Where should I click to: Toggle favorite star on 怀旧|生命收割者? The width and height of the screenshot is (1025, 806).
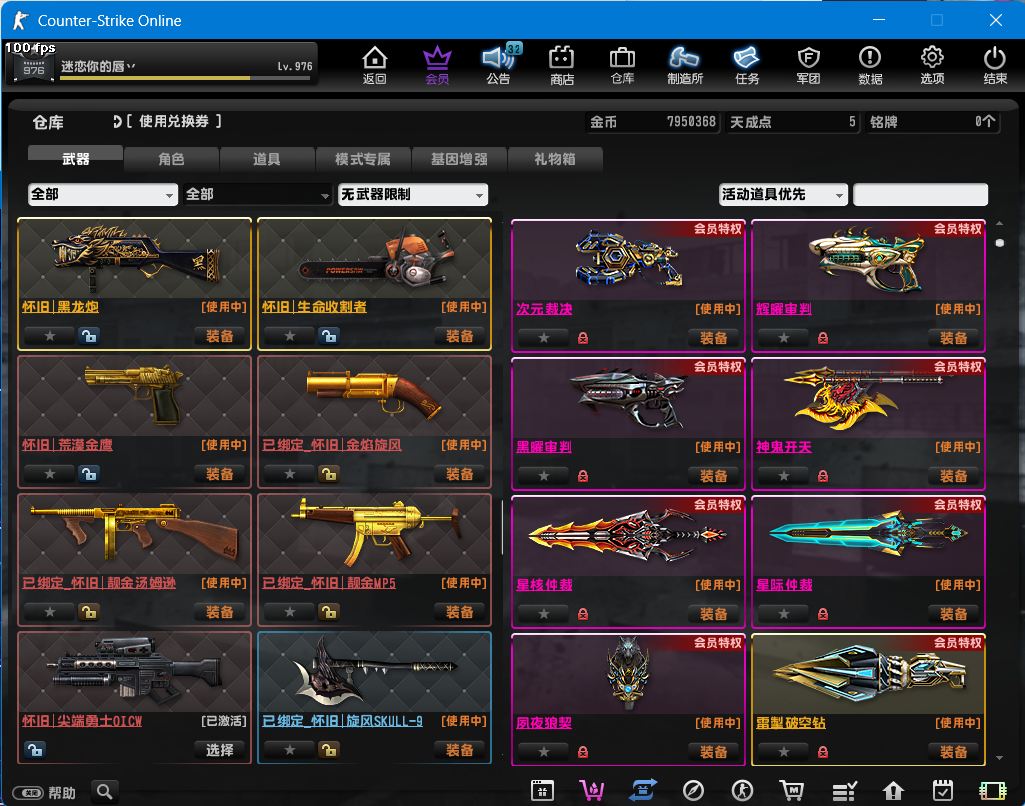(290, 336)
